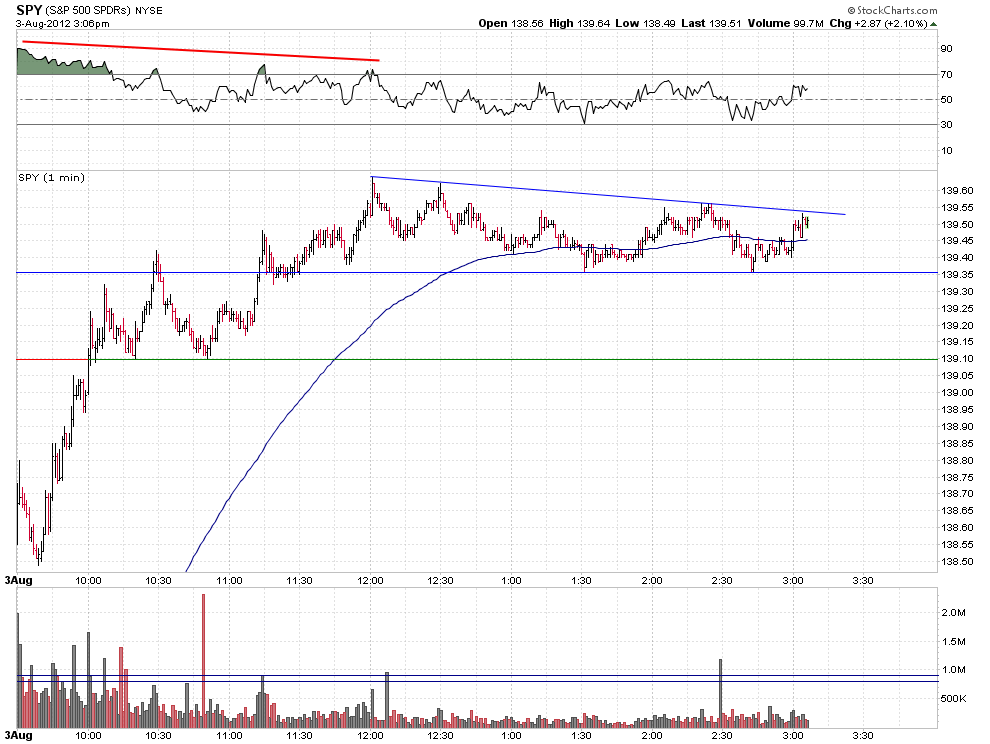Click the price axis label 139.00

957,393
